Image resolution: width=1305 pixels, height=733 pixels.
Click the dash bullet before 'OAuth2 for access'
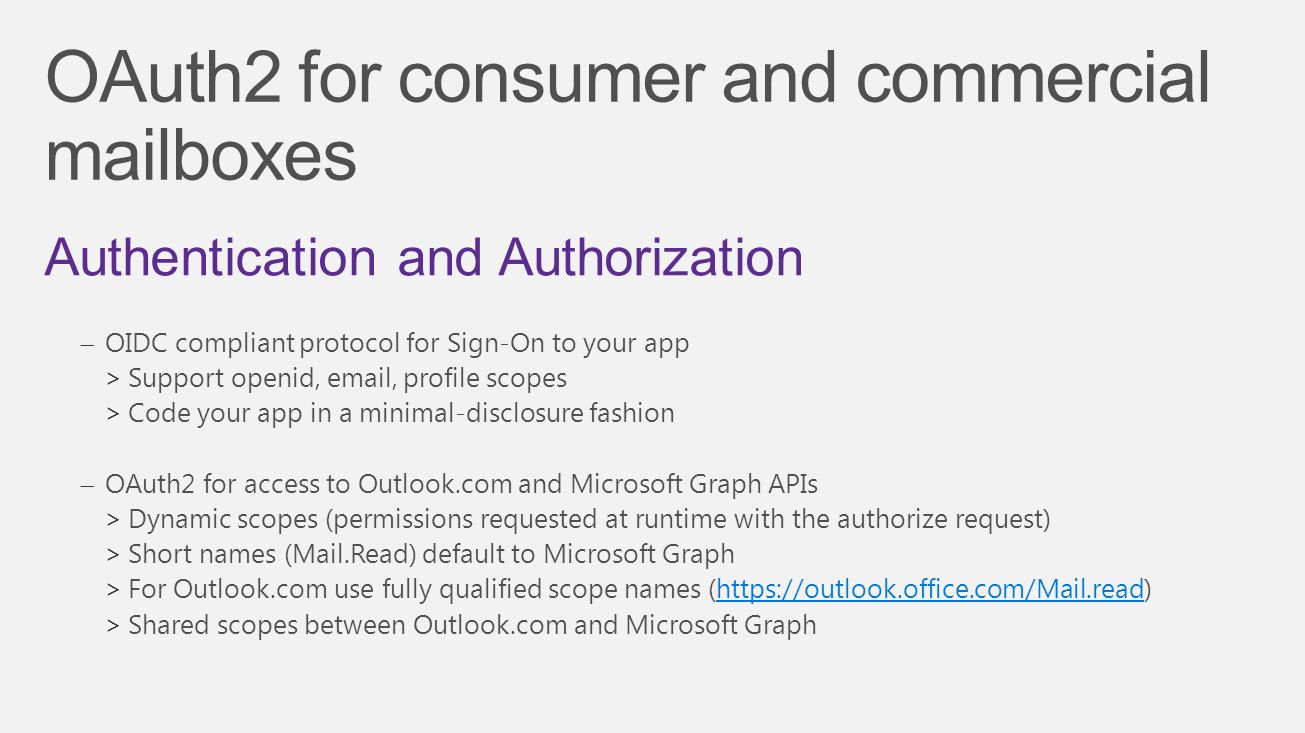88,486
